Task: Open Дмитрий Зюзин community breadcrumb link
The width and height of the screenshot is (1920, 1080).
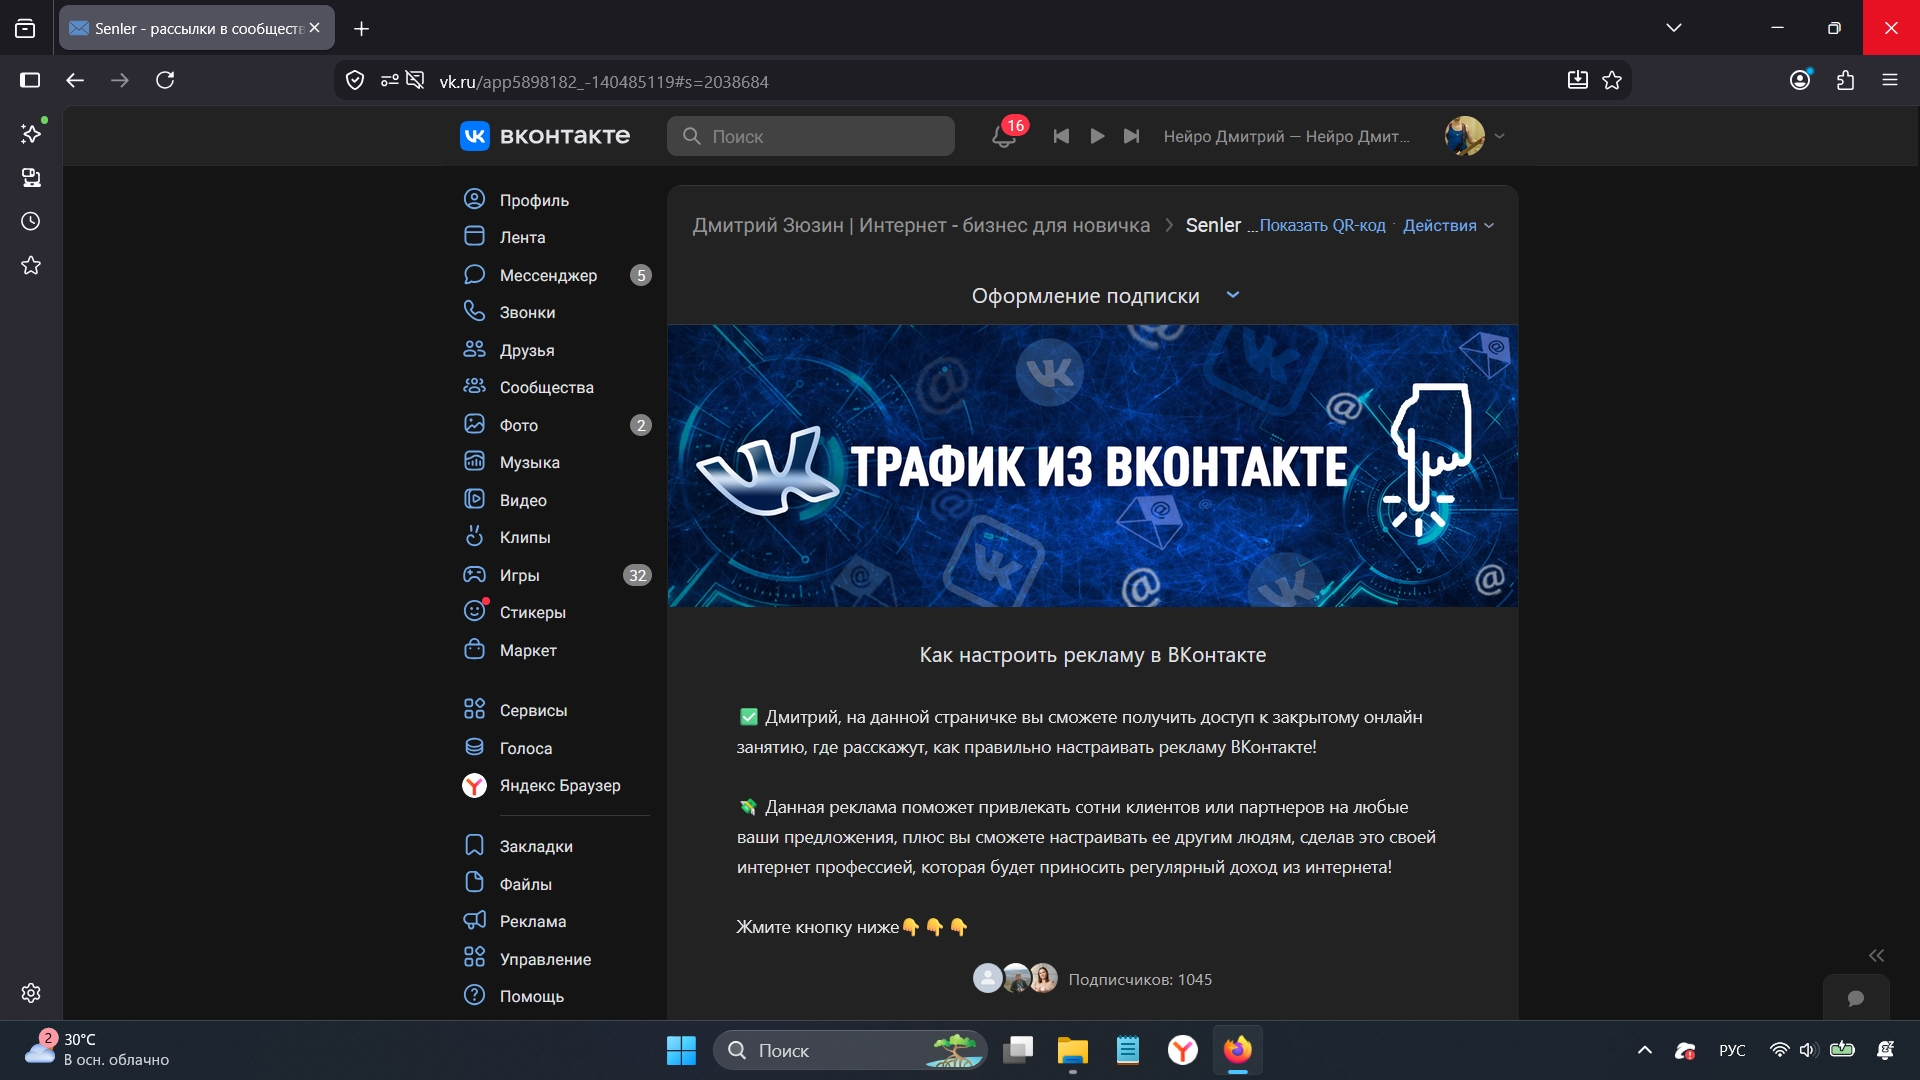Action: pyautogui.click(x=921, y=225)
